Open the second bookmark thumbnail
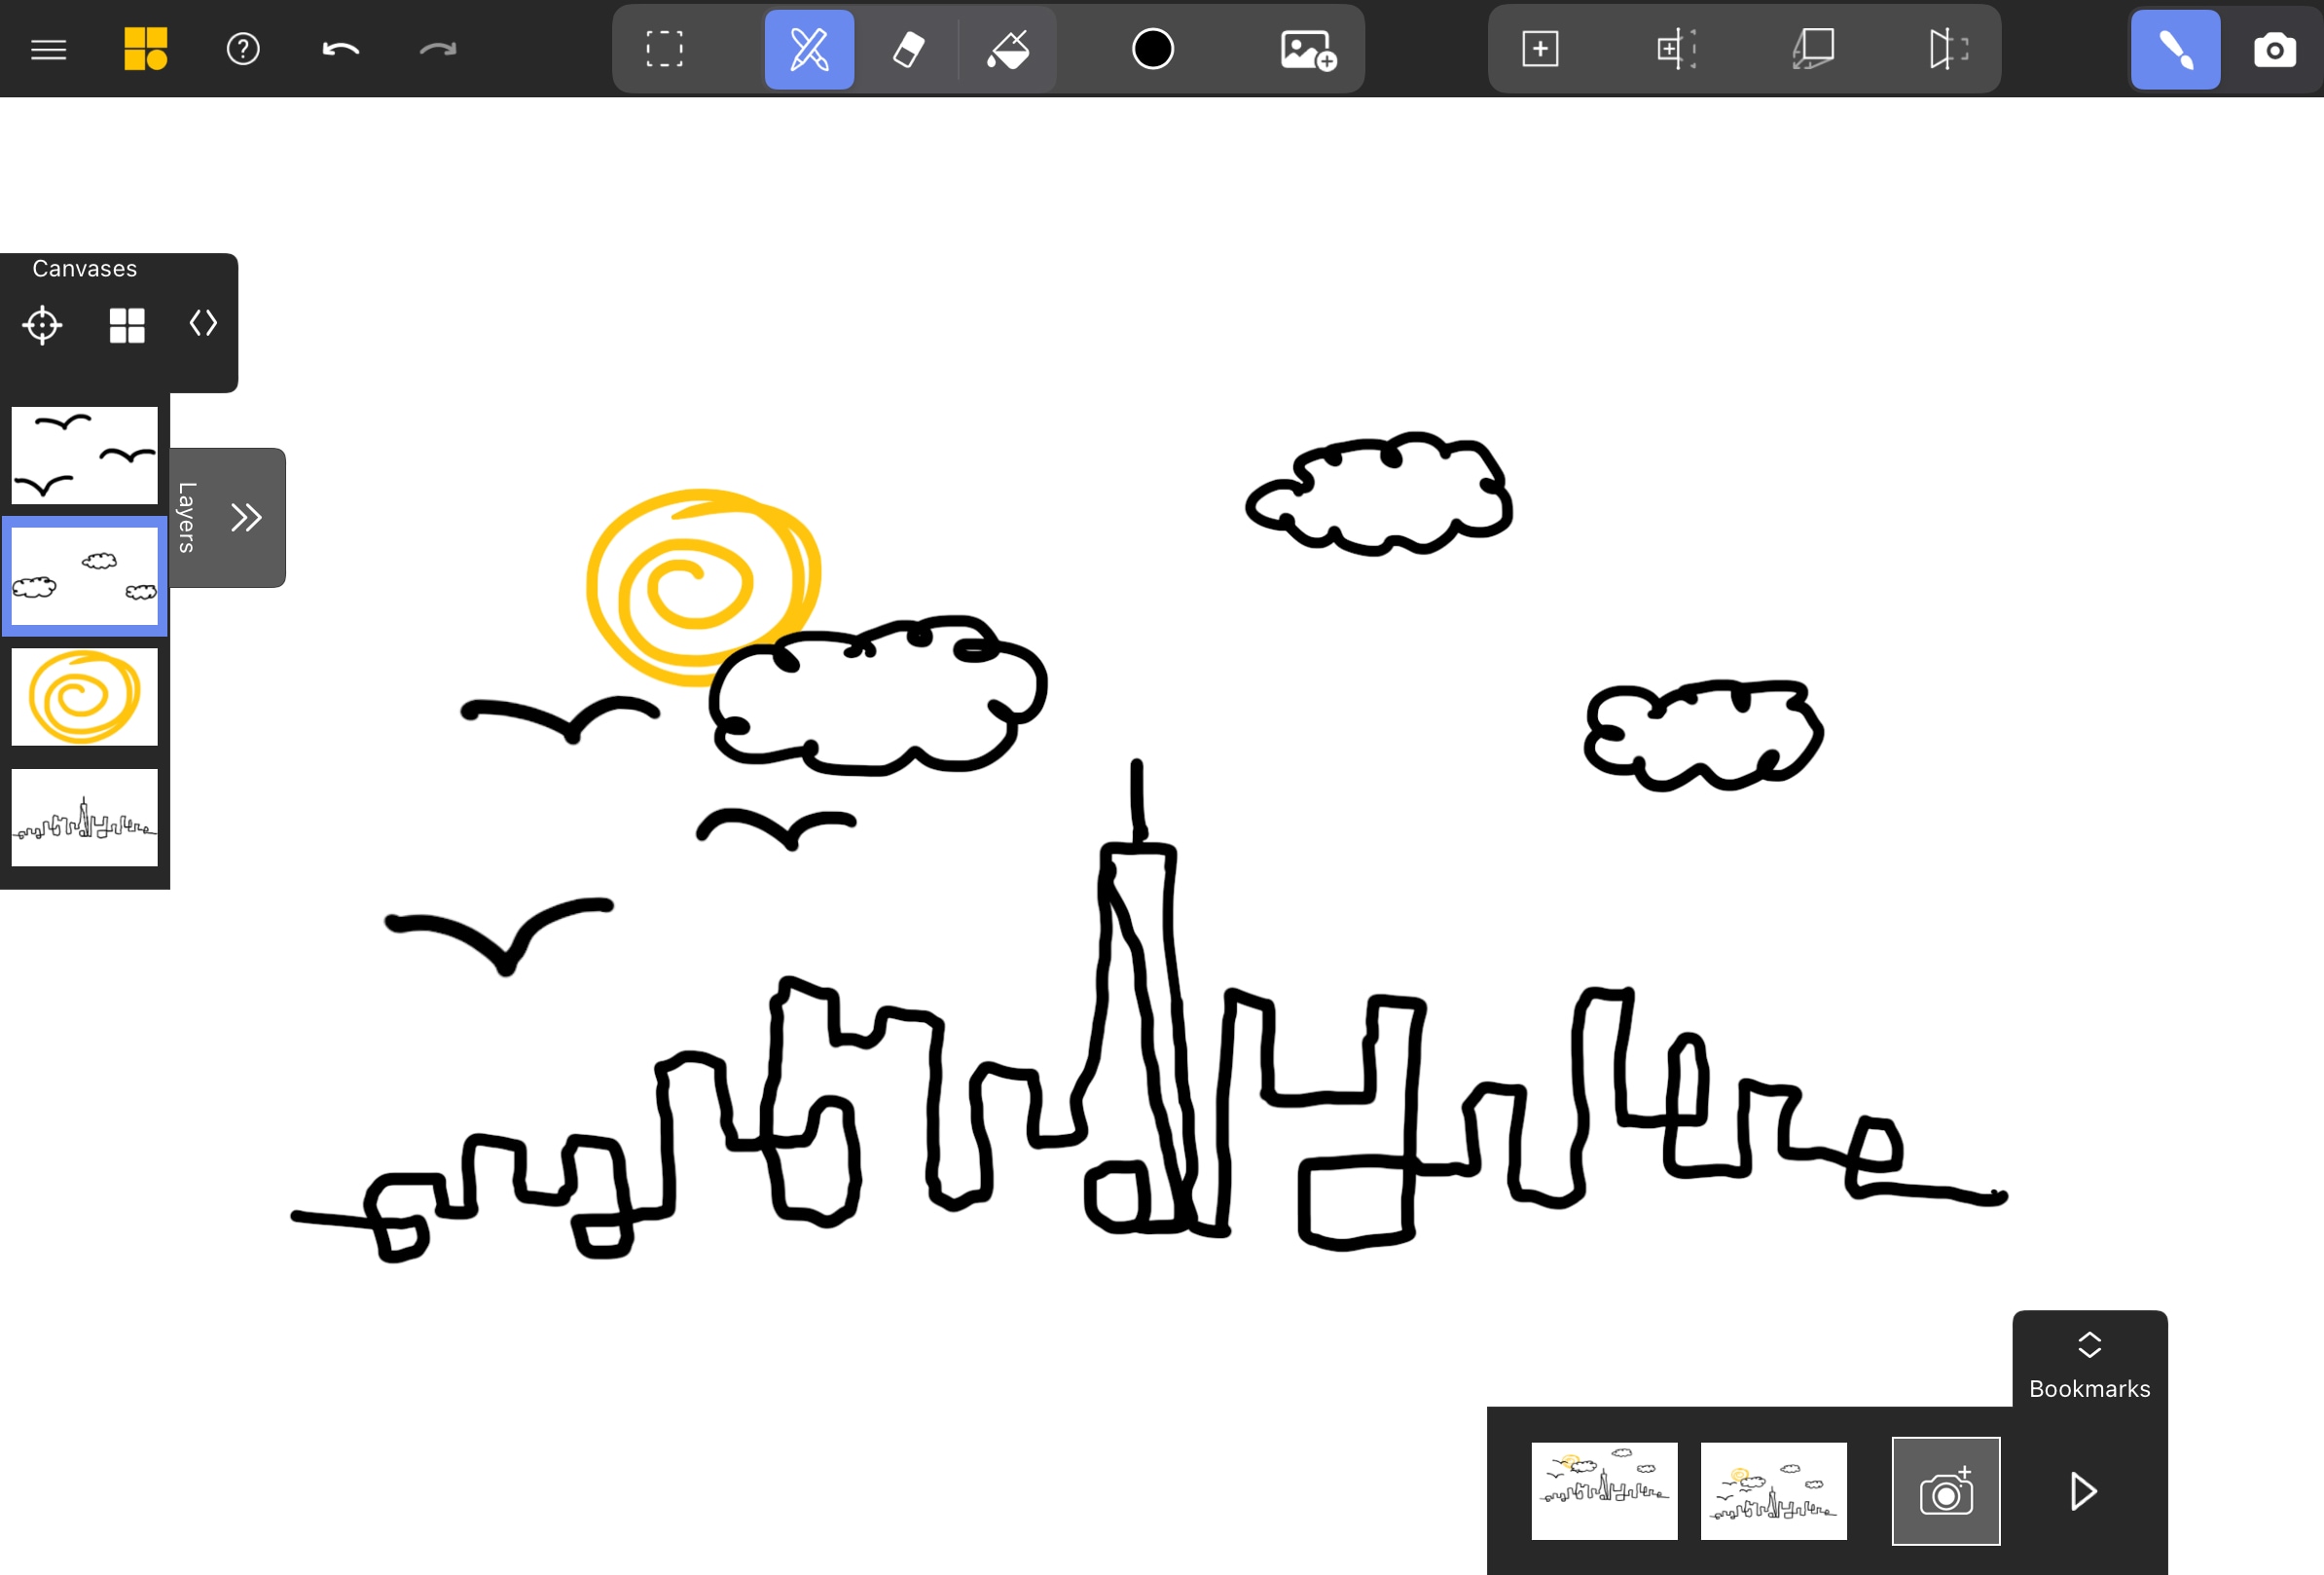 pos(1773,1491)
